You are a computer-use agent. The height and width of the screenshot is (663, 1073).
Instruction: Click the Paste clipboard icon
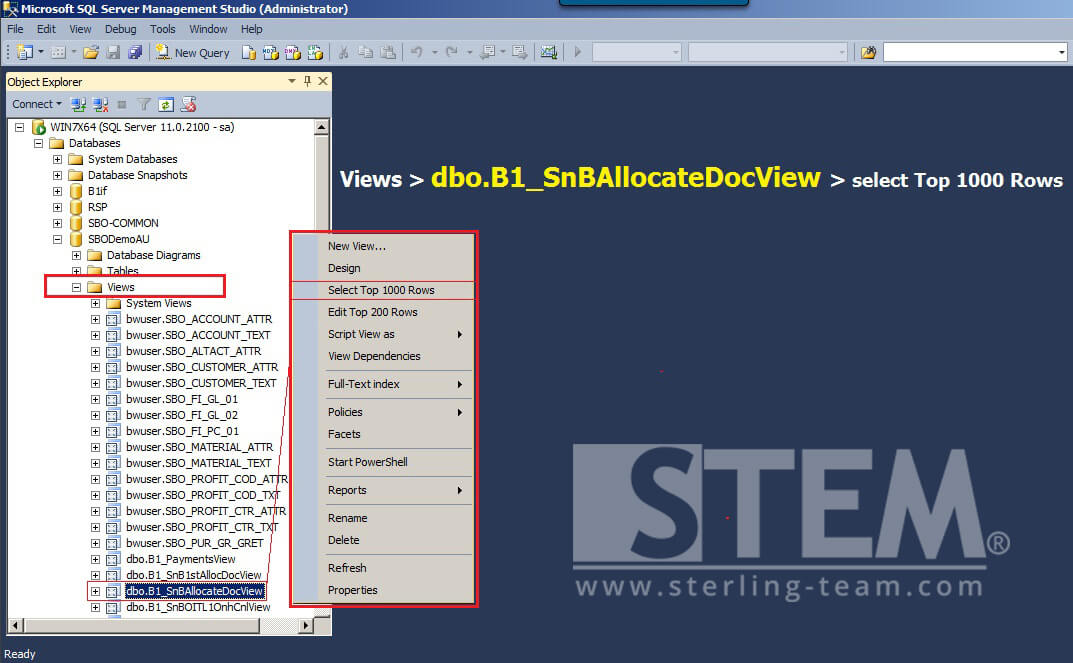pyautogui.click(x=388, y=53)
